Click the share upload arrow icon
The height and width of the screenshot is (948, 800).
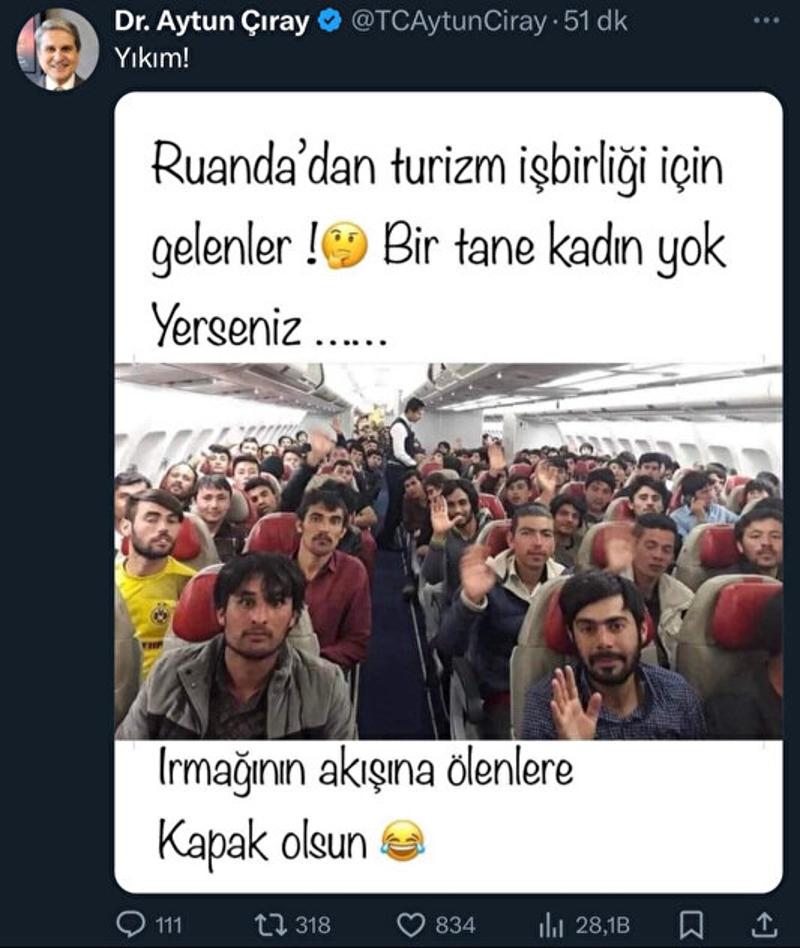tap(764, 924)
